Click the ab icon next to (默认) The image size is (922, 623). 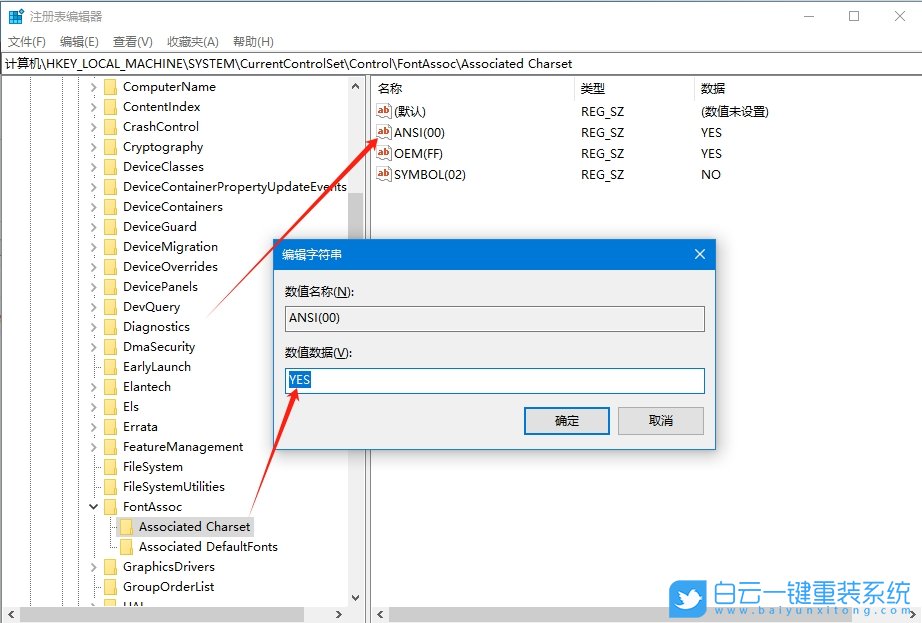coord(384,111)
